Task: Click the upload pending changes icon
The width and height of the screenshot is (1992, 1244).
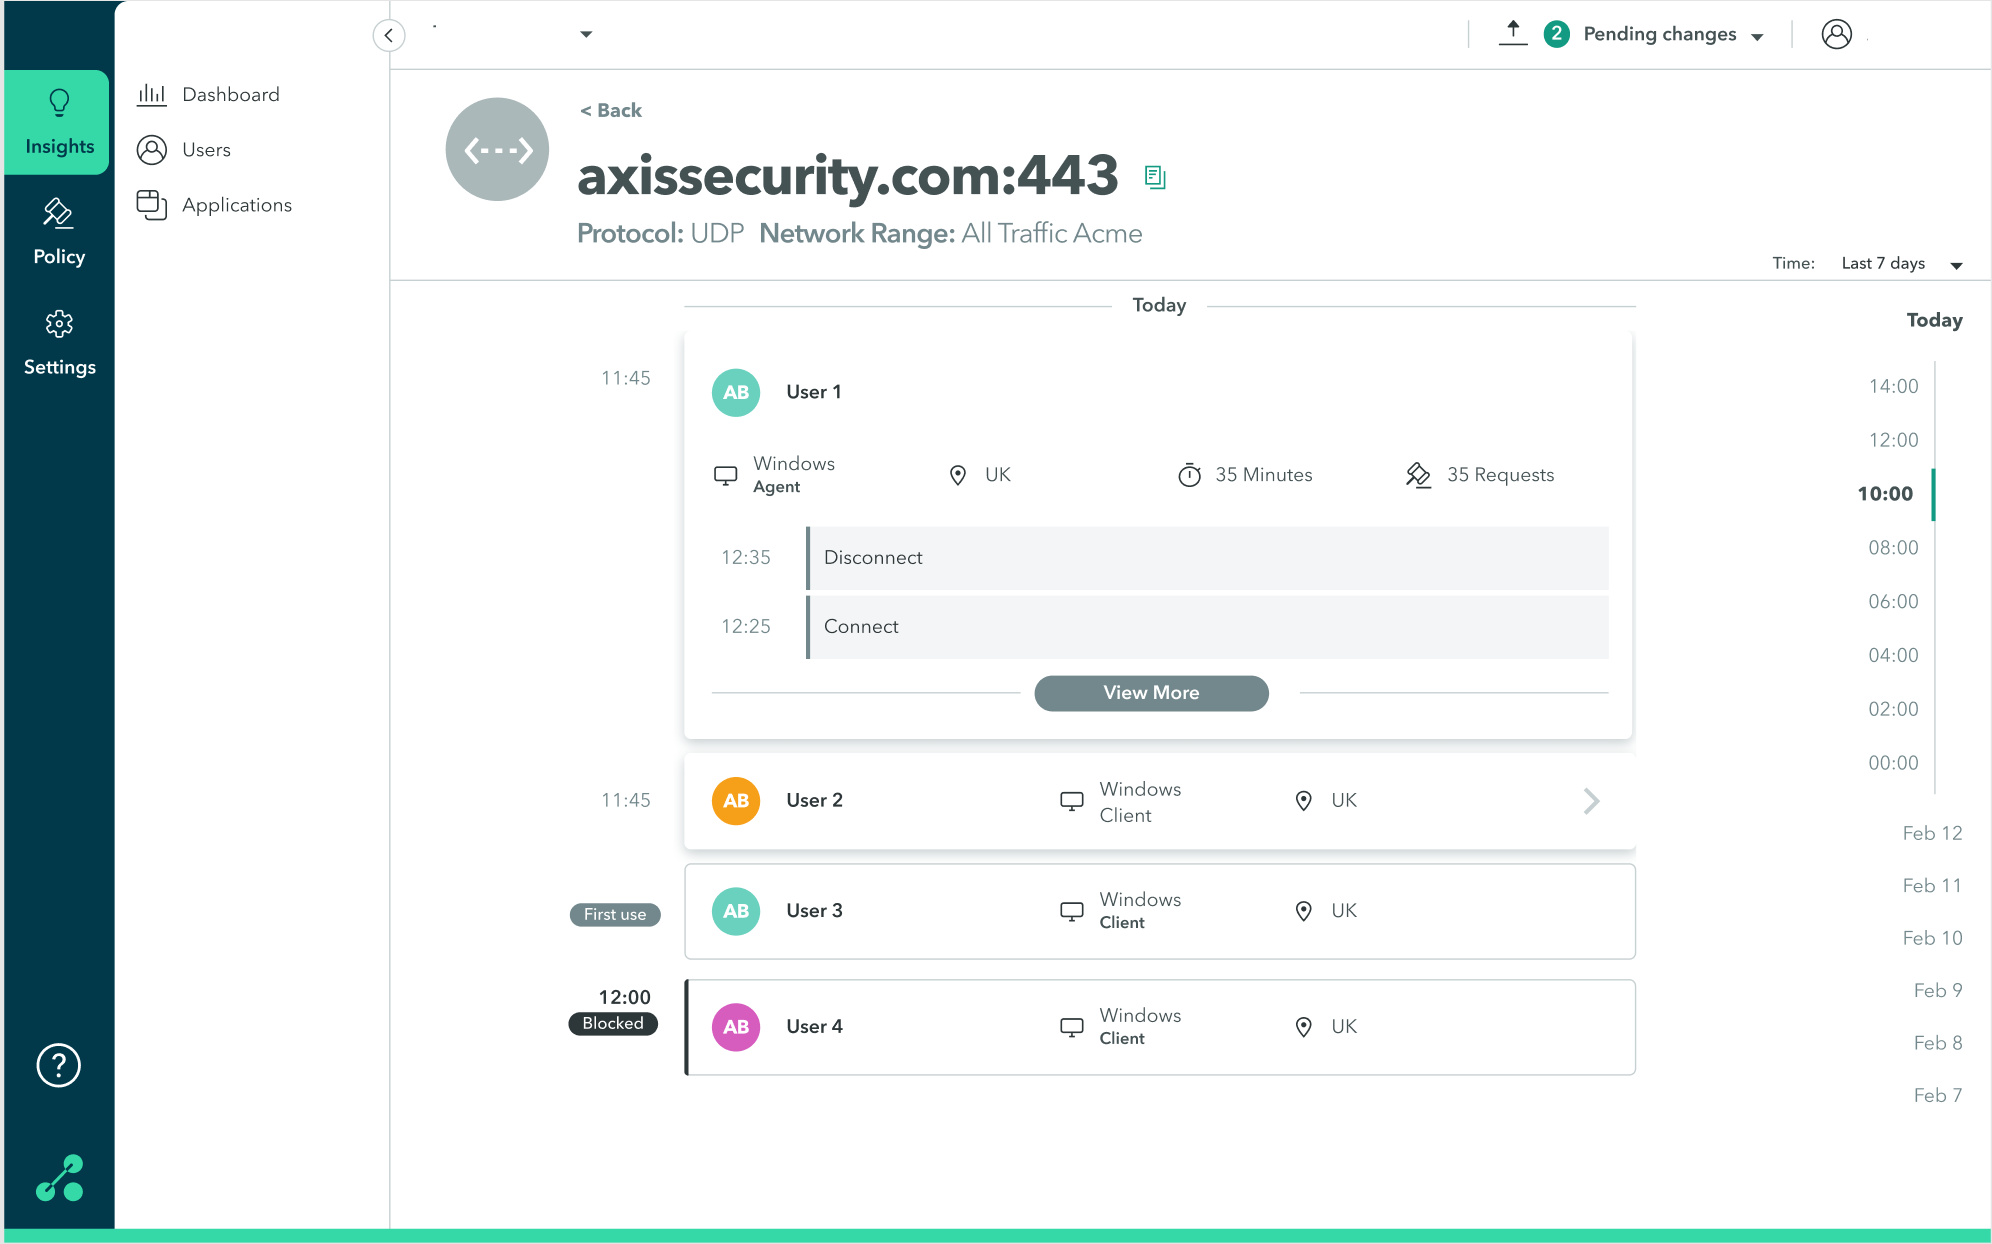Action: [1513, 33]
